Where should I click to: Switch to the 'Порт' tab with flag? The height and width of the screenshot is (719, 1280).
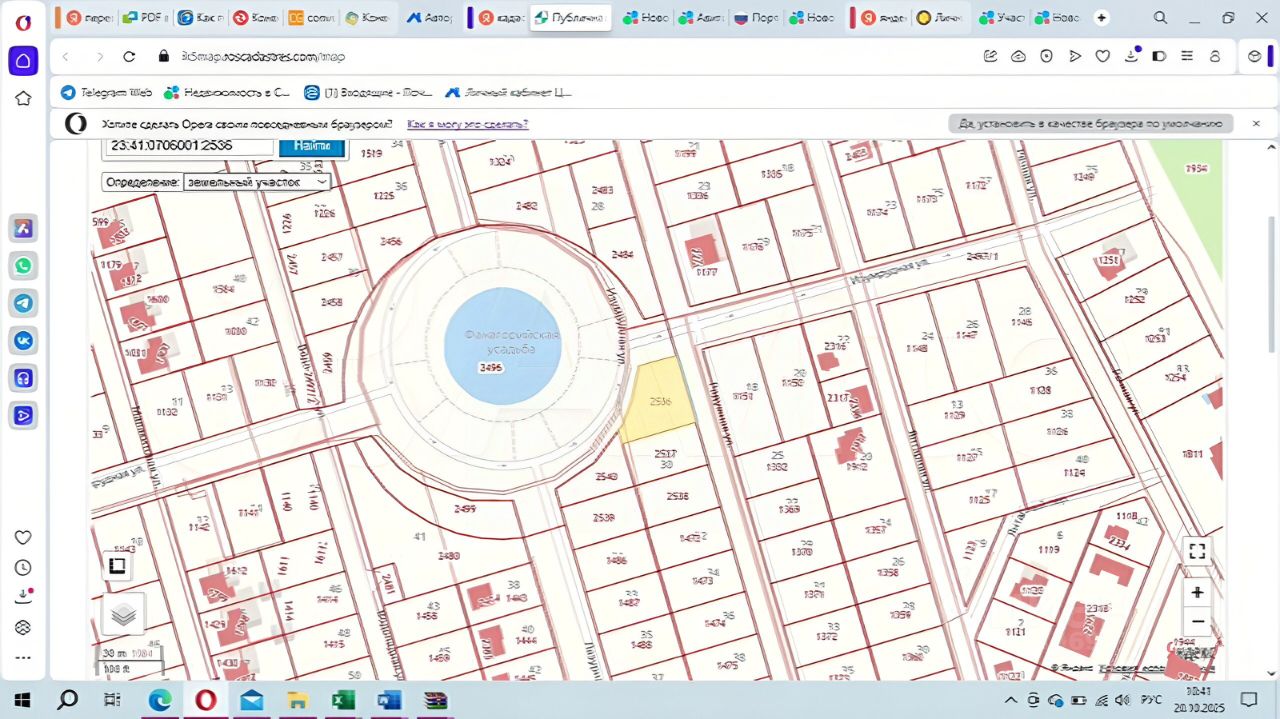755,18
